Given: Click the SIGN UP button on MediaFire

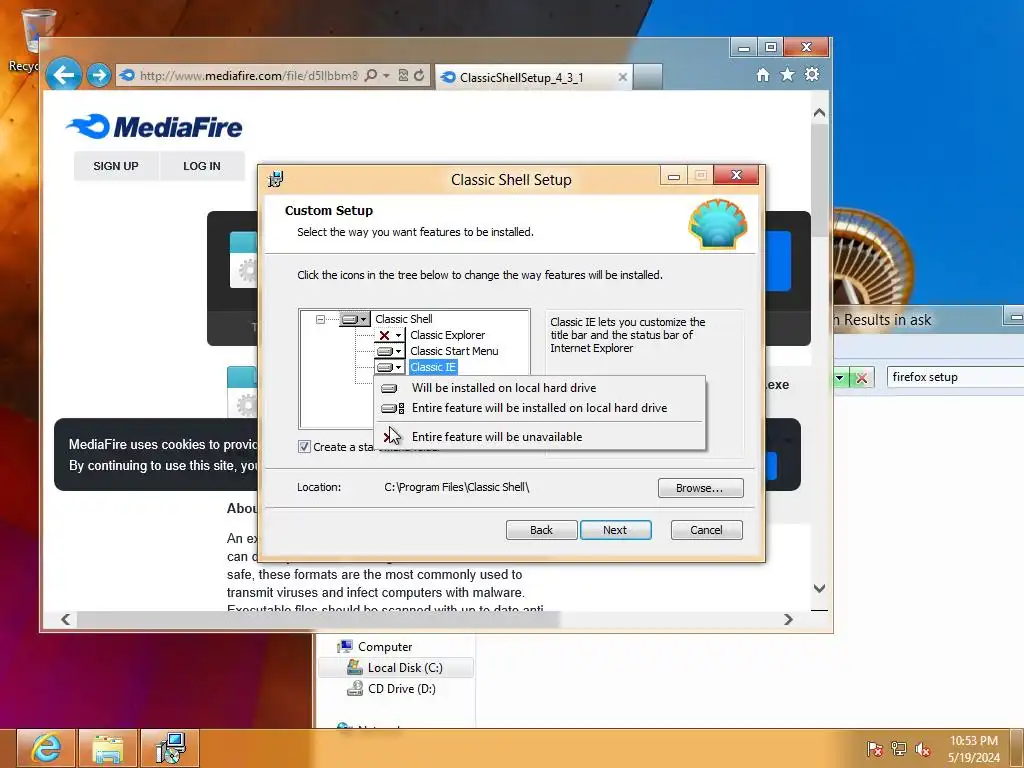Looking at the screenshot, I should pyautogui.click(x=116, y=166).
